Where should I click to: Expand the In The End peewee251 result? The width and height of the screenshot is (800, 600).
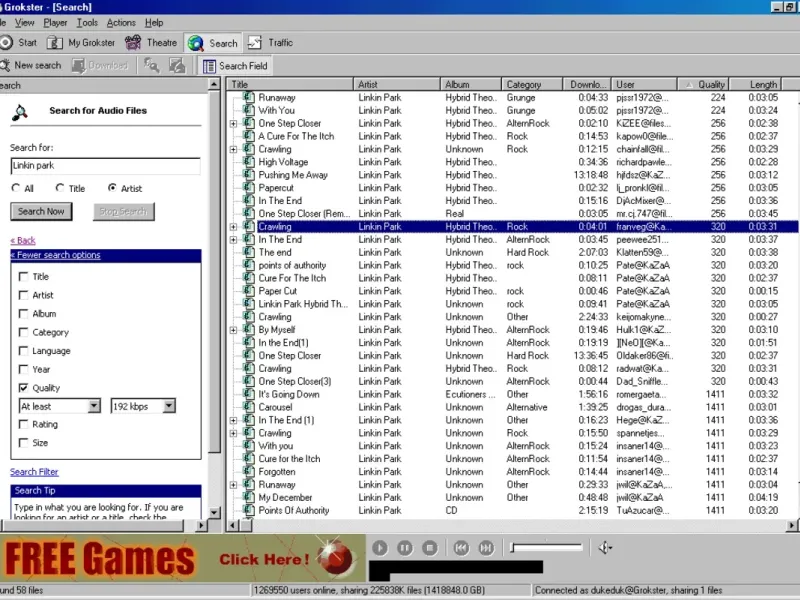pos(233,240)
